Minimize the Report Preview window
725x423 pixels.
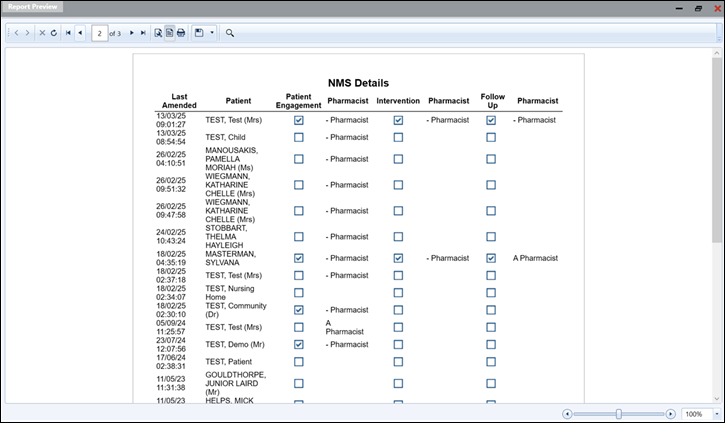coord(679,8)
